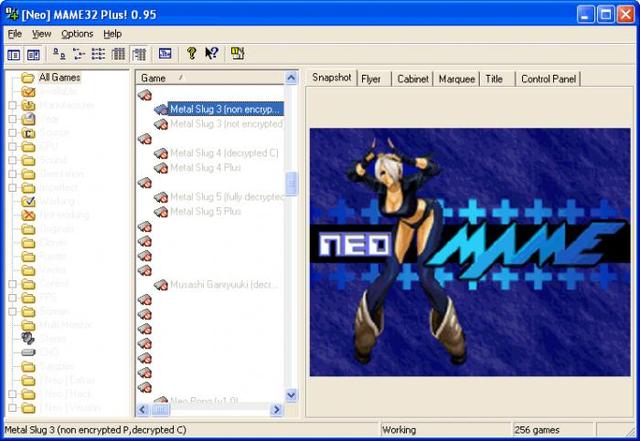640x441 pixels.
Task: Select the All Games folder
Action: pyautogui.click(x=60, y=77)
